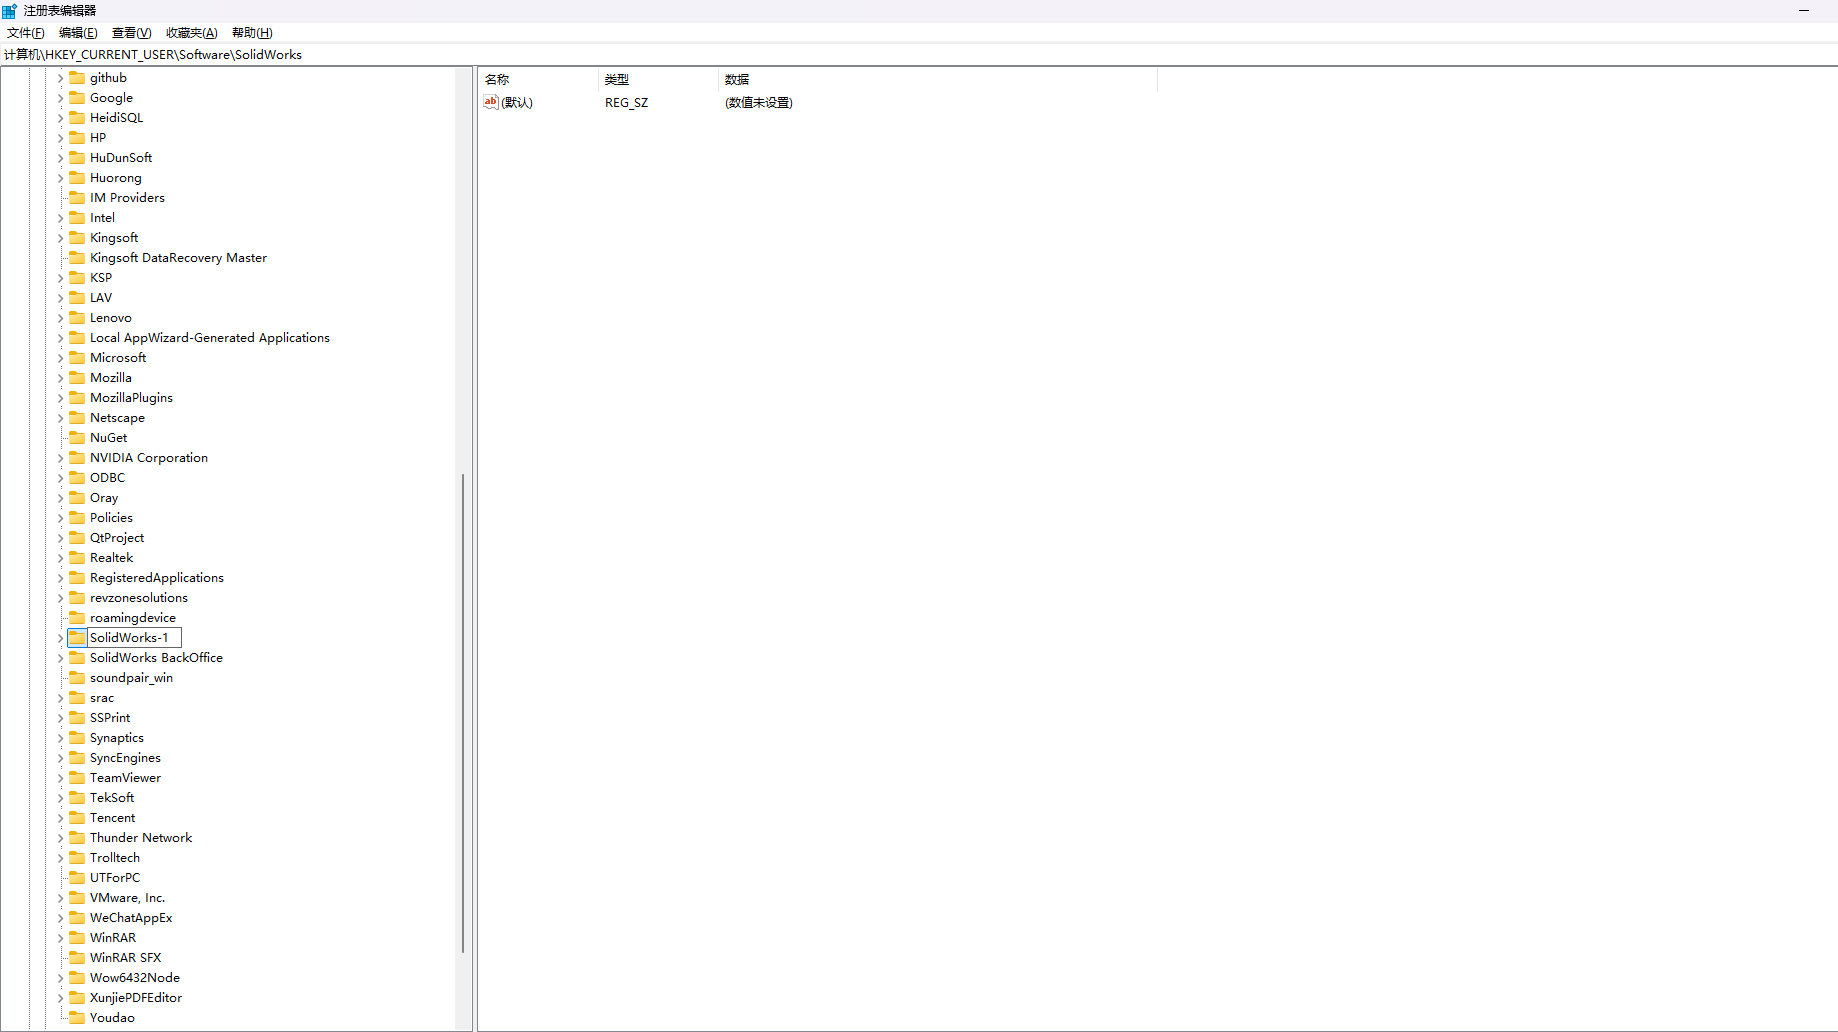Click the Registry Editor title bar icon

(x=10, y=11)
